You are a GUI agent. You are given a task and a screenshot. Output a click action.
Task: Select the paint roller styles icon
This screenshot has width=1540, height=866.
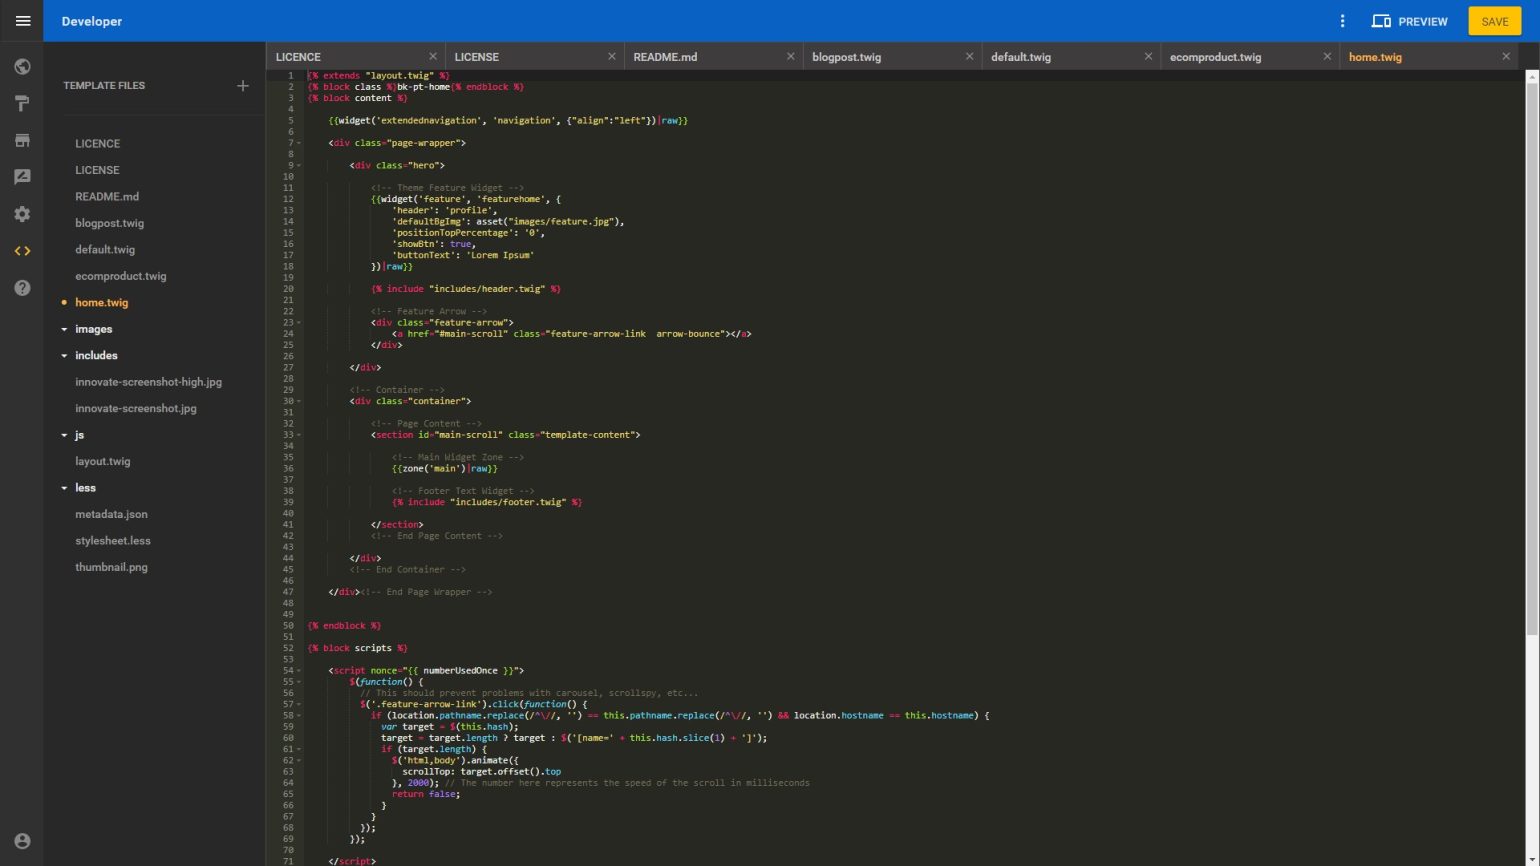click(x=22, y=103)
